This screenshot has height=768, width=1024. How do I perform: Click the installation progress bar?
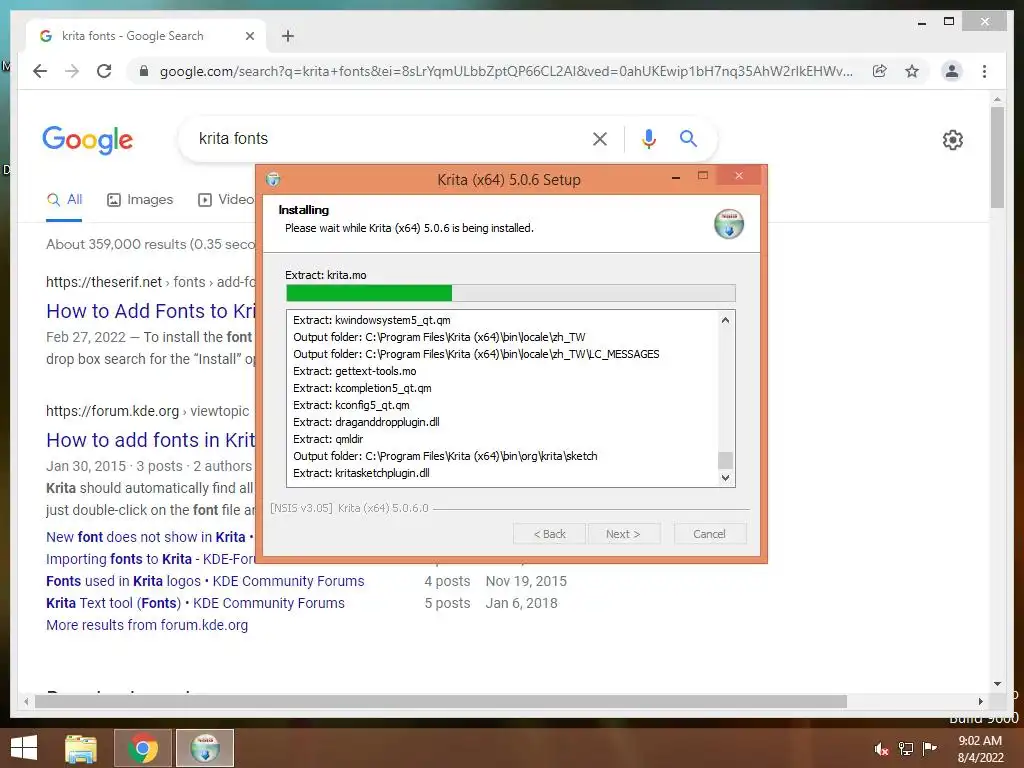(511, 293)
